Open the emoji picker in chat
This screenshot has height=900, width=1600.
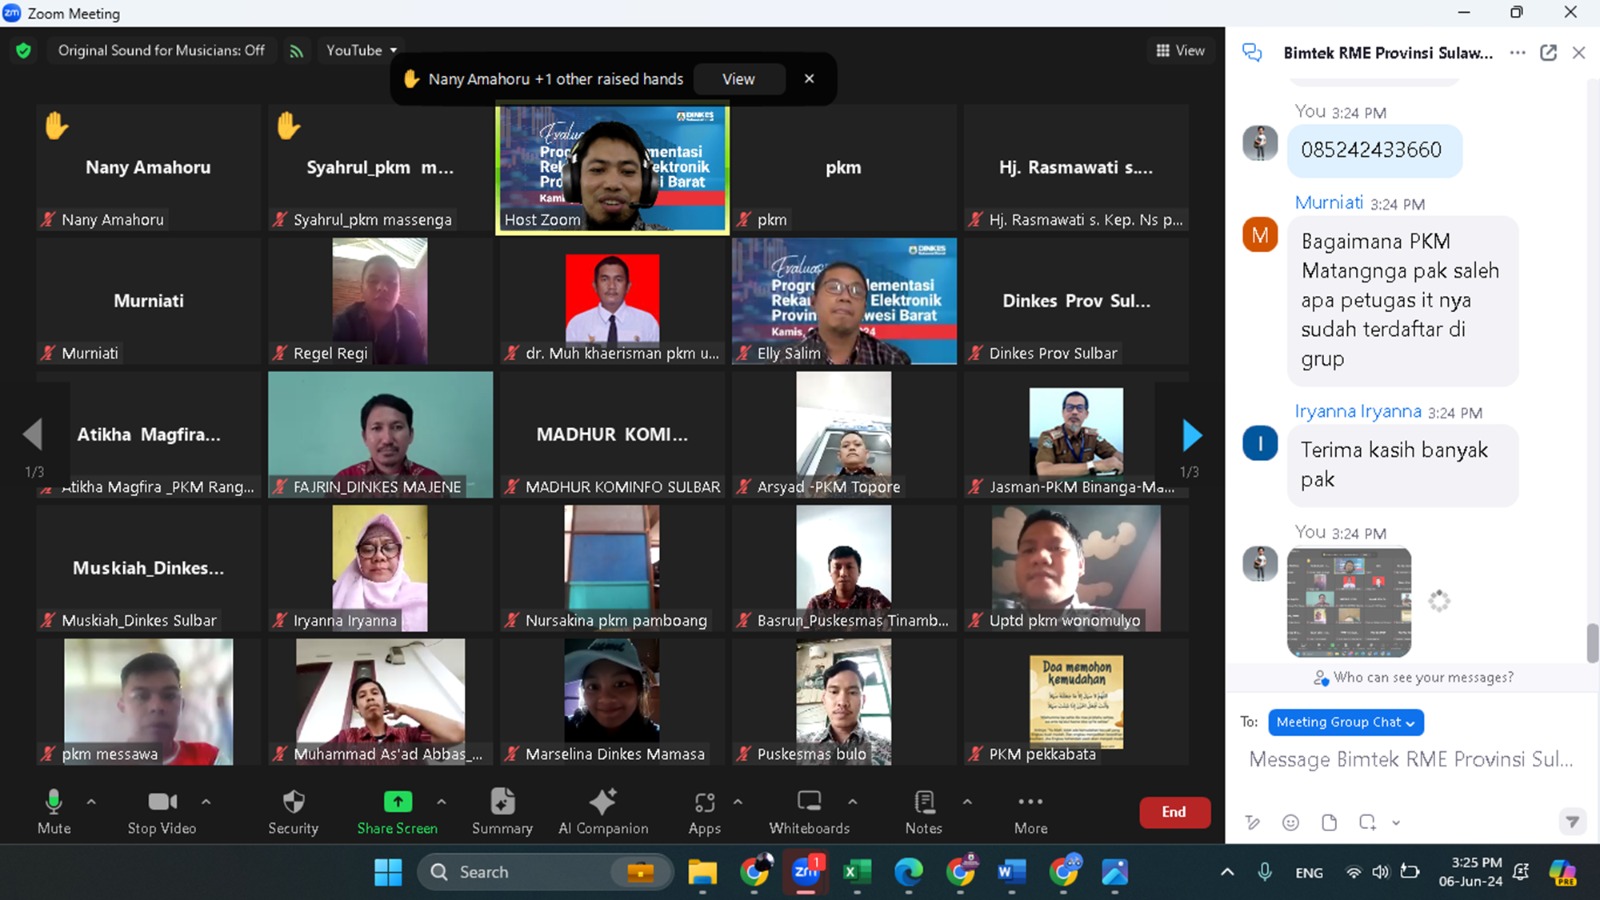point(1291,822)
